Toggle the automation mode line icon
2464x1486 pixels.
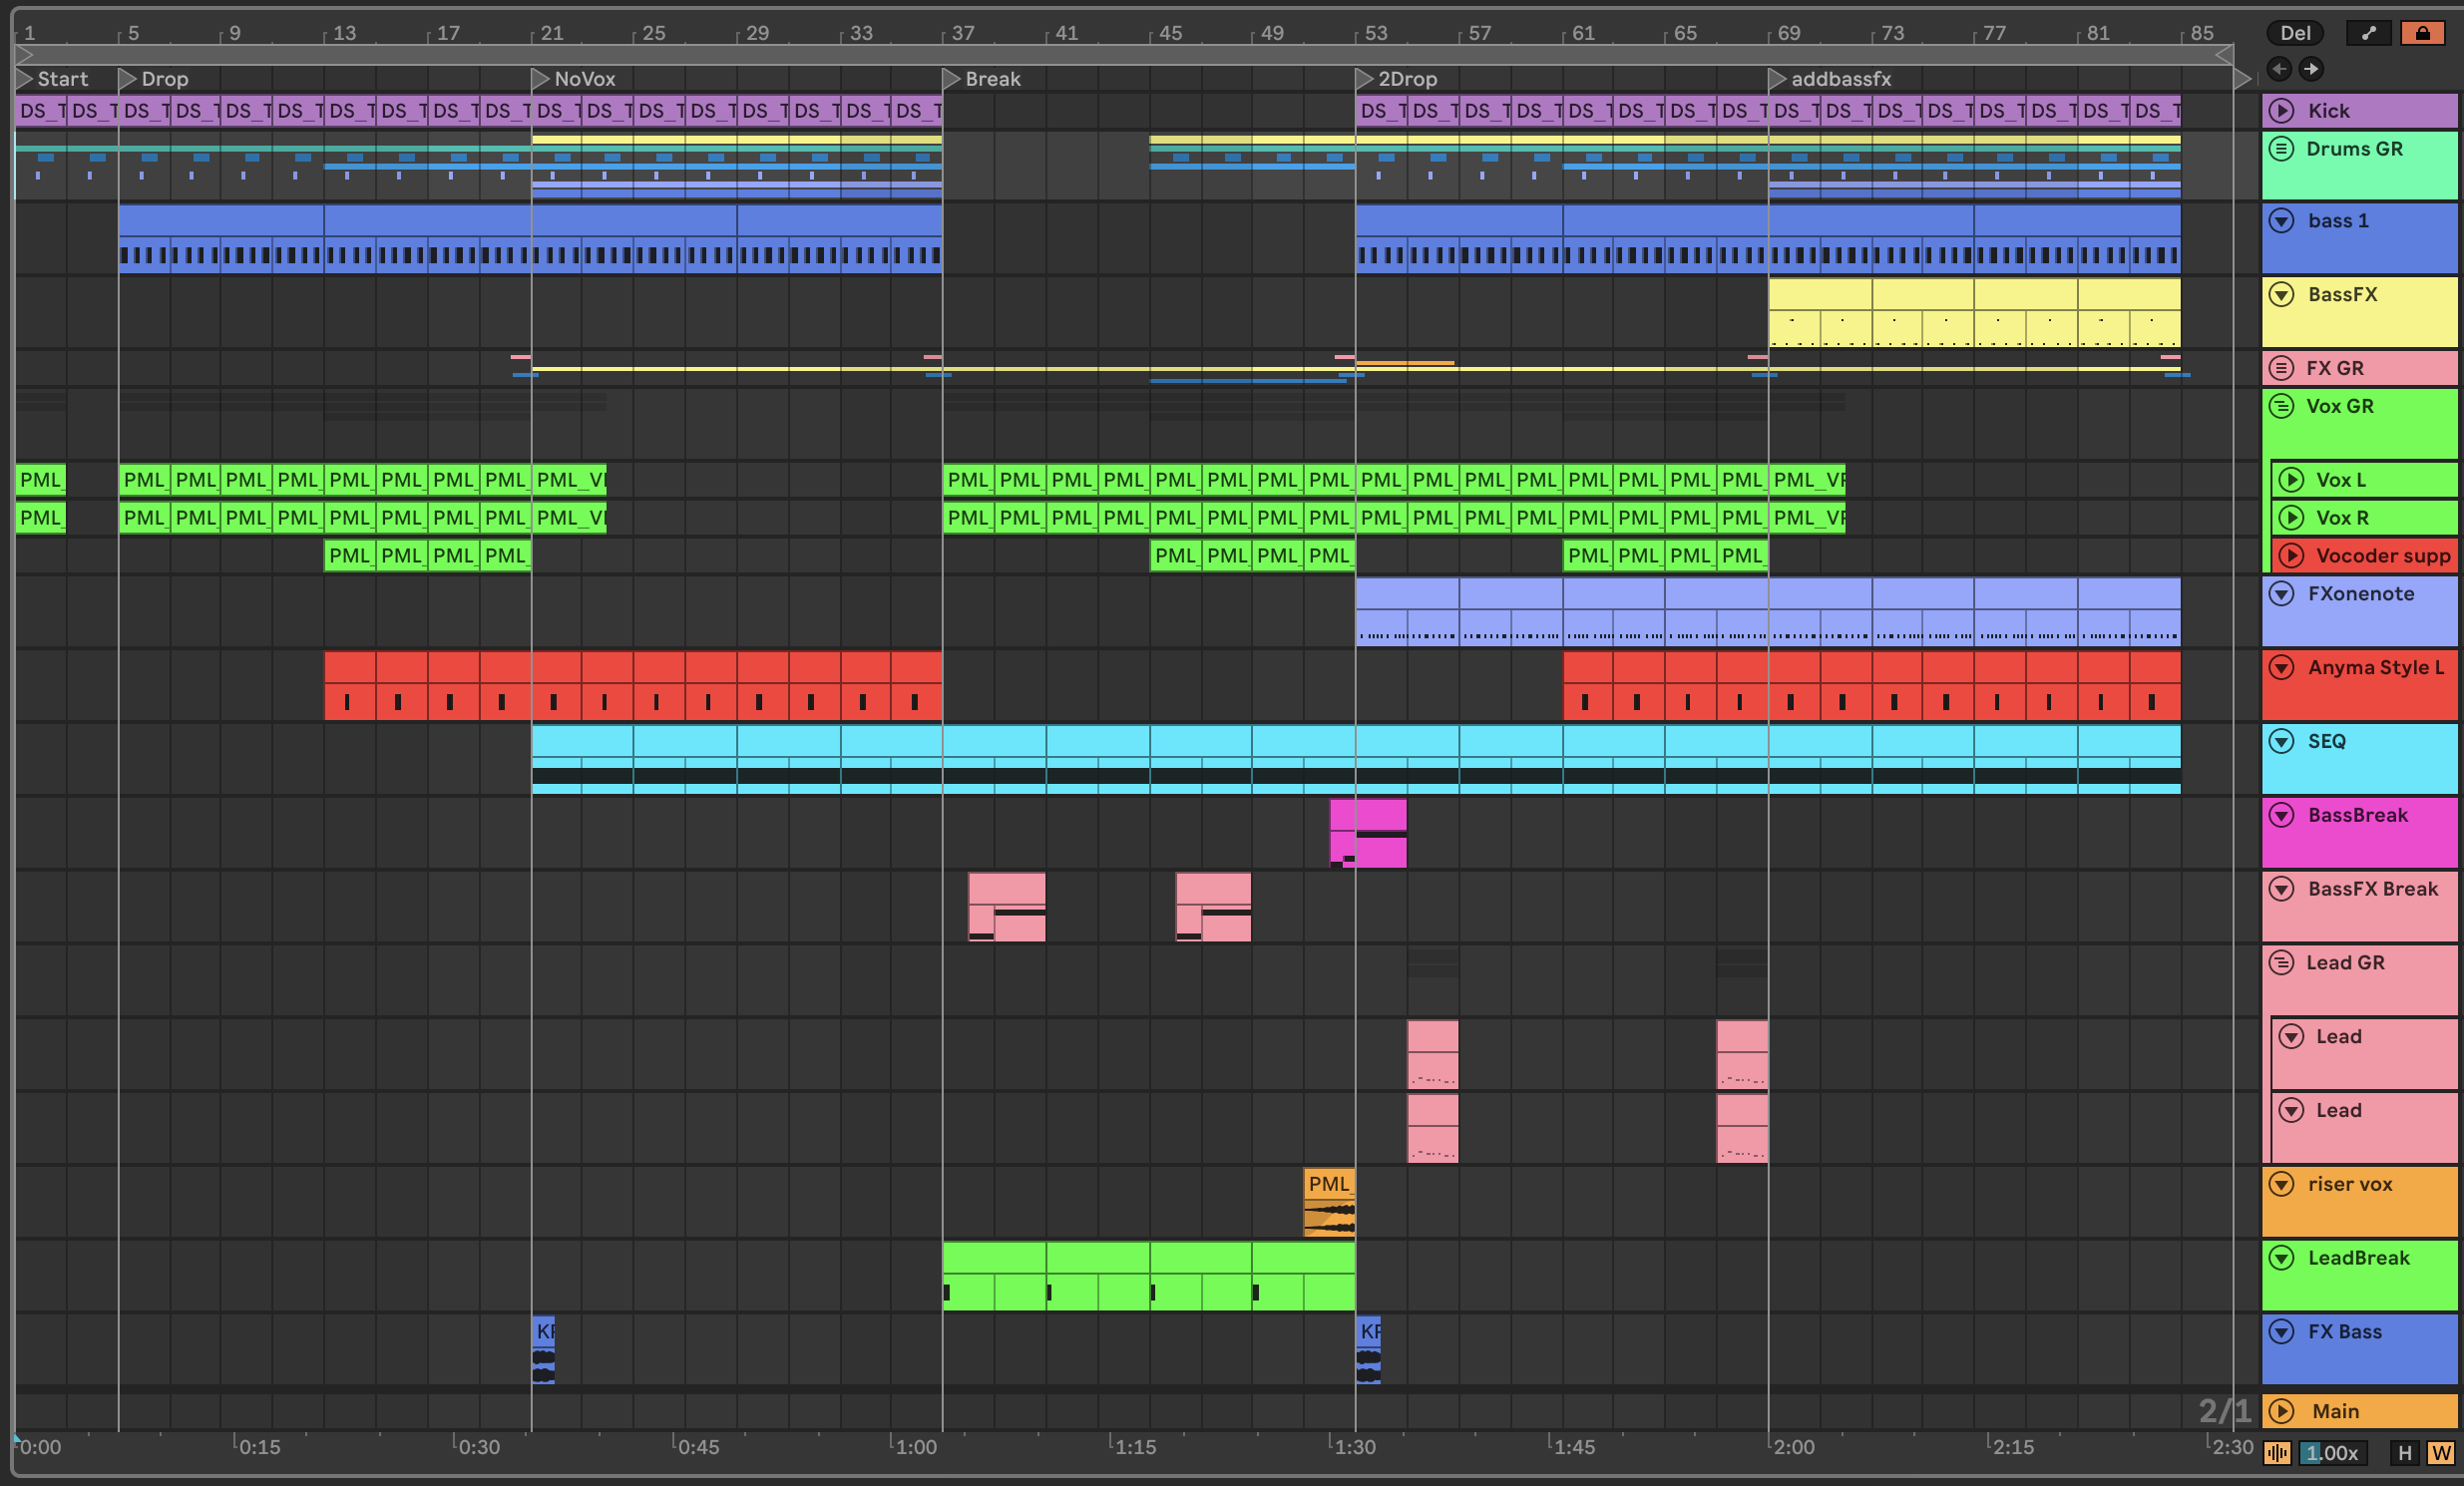(x=2368, y=33)
